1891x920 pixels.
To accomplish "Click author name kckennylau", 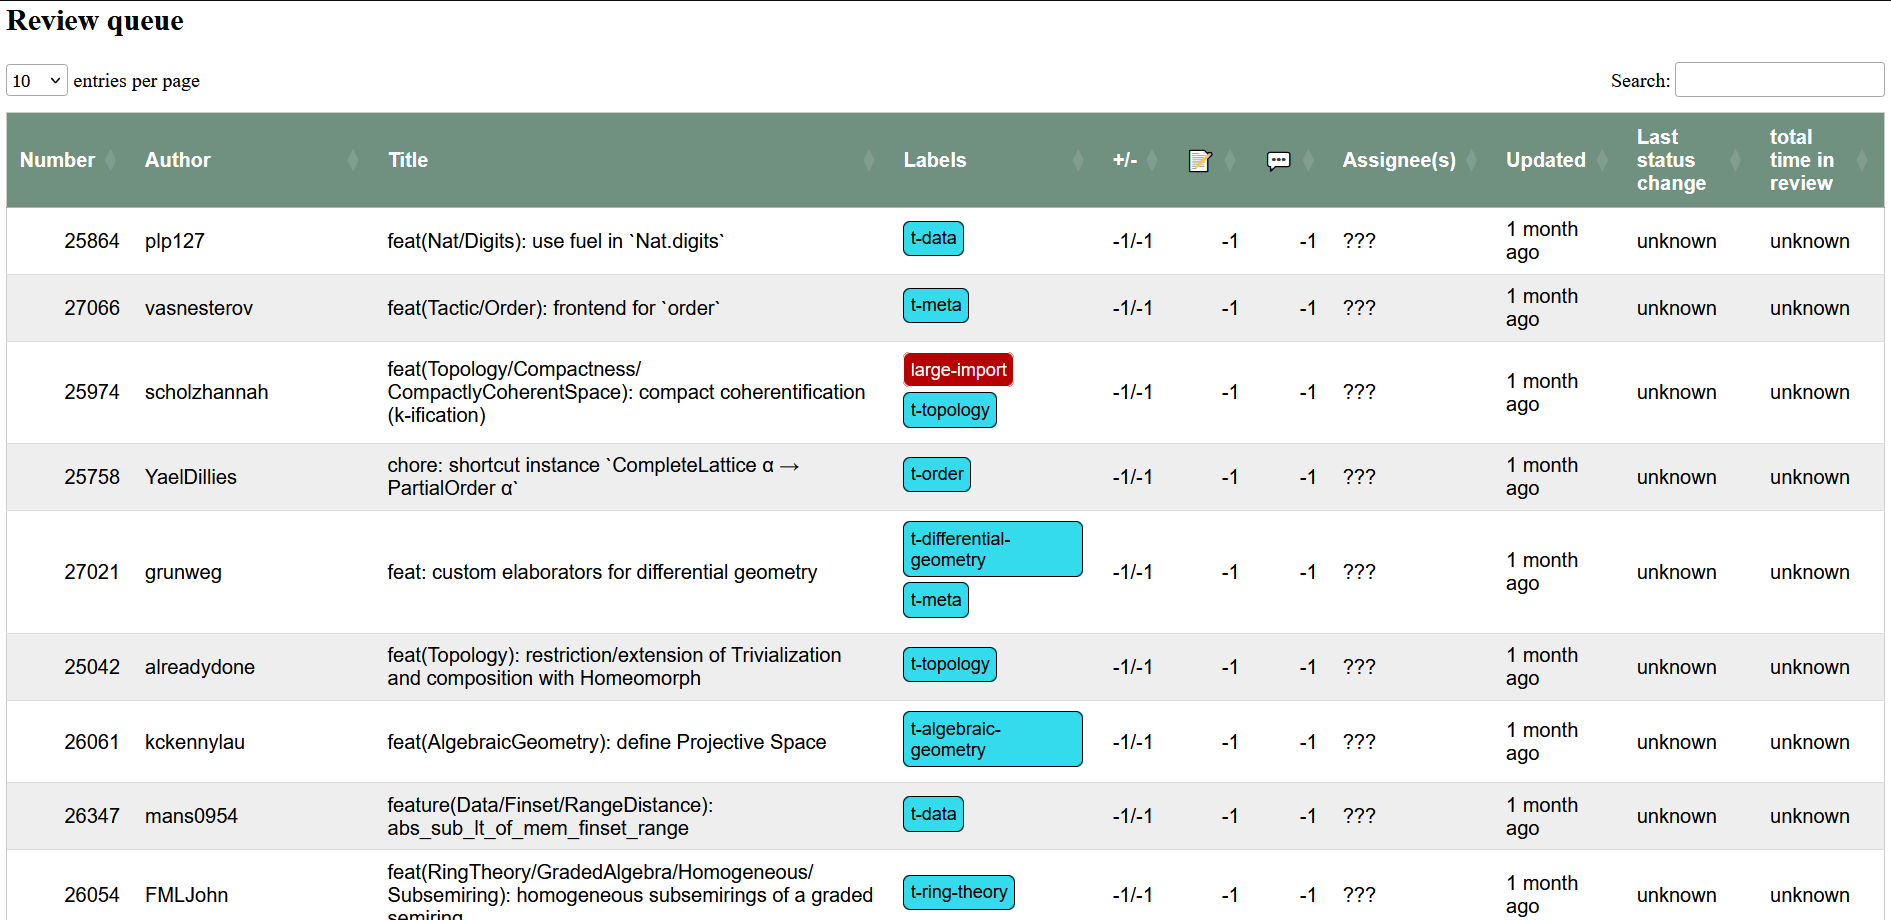I will [195, 742].
